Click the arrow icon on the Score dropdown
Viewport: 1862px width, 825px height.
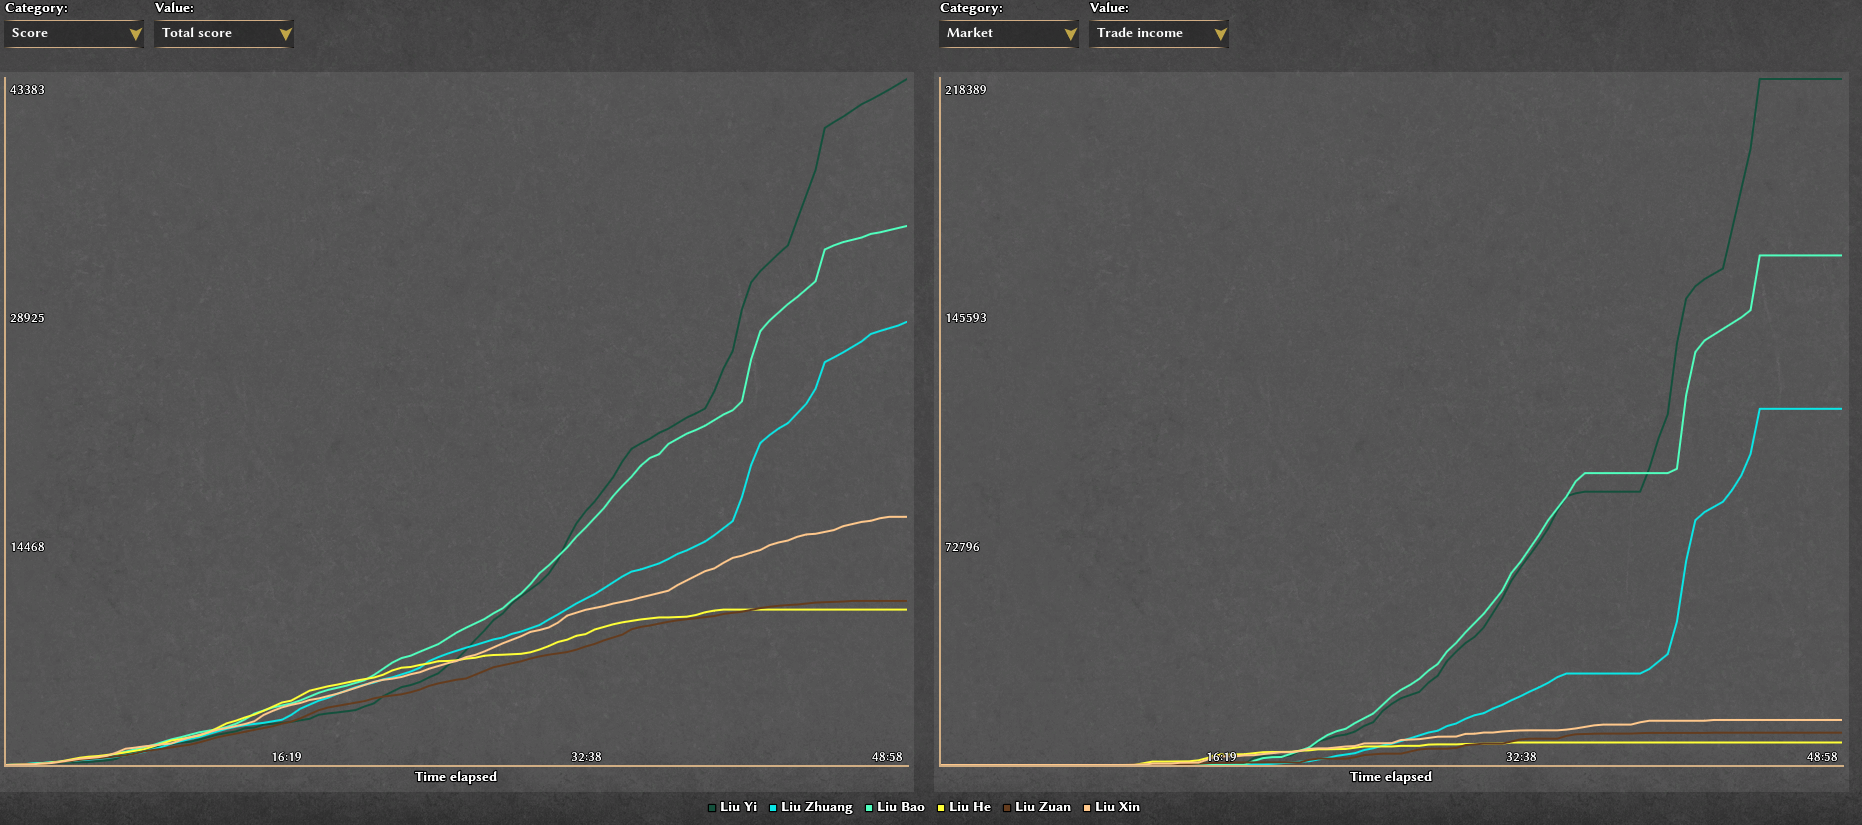click(136, 35)
